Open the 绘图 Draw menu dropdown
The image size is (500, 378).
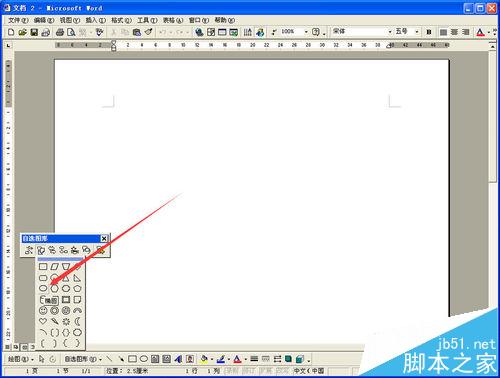21,359
